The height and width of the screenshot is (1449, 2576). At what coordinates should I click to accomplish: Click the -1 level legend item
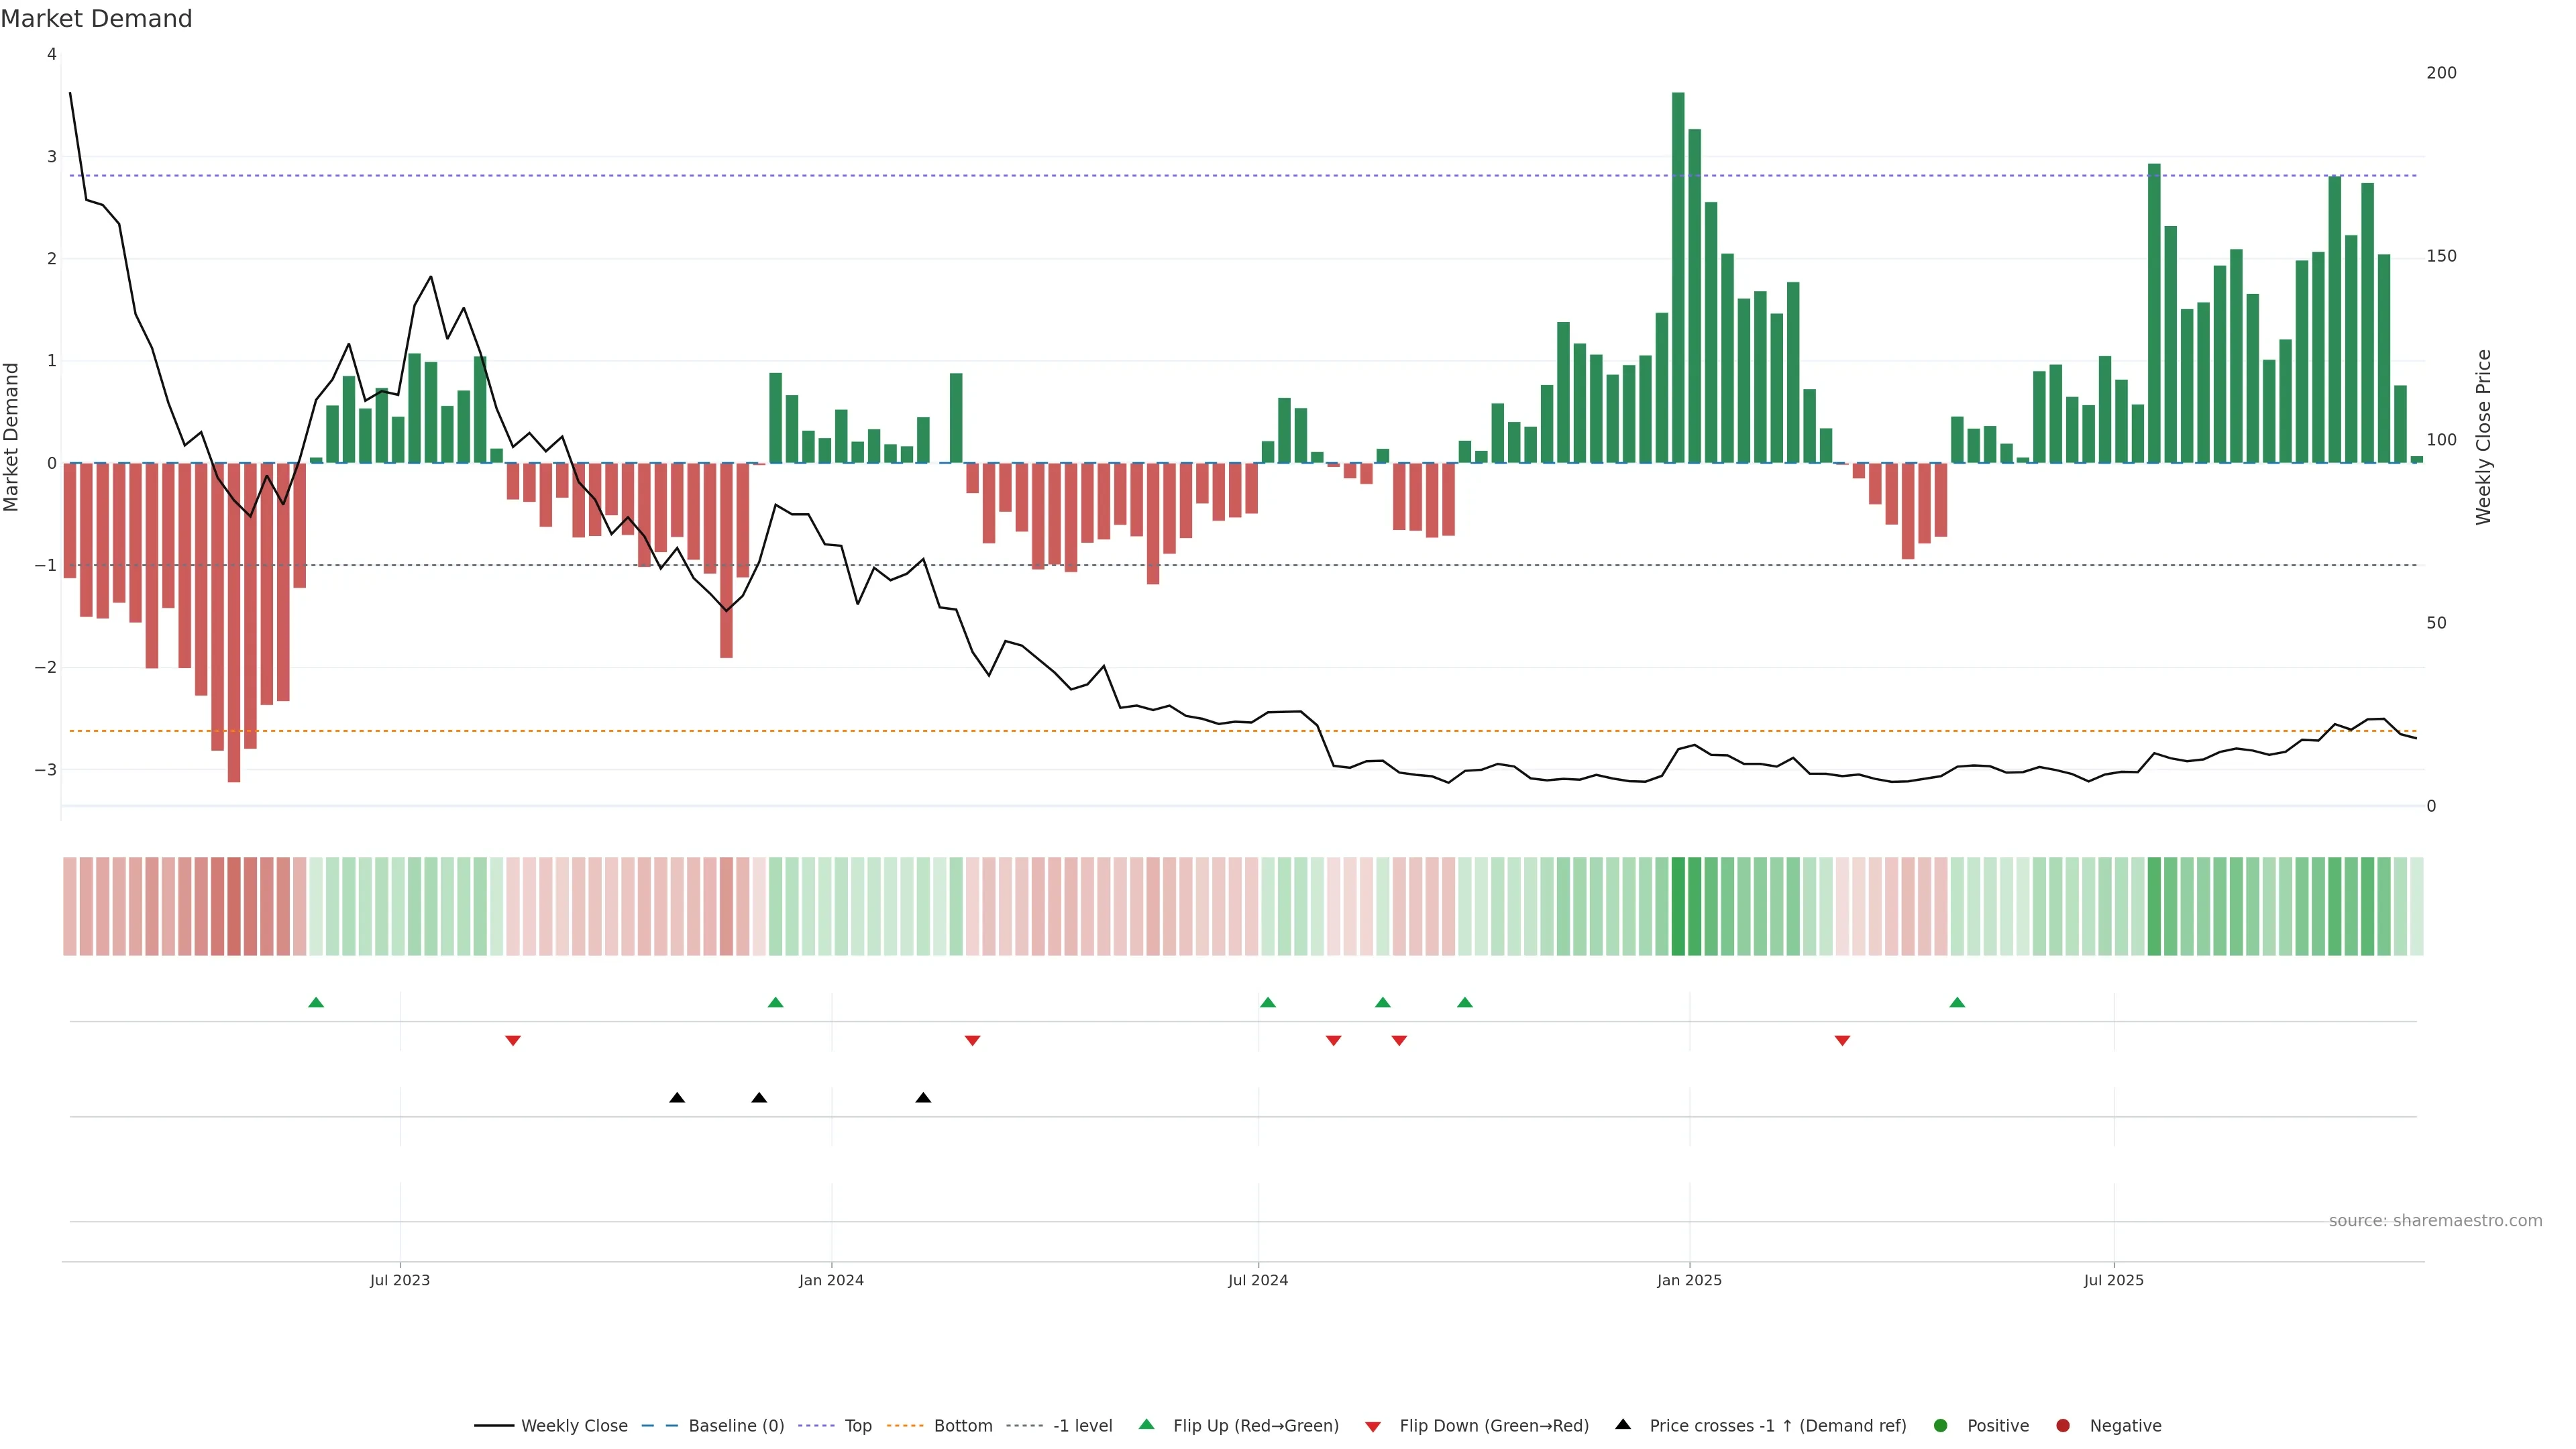point(1082,1425)
